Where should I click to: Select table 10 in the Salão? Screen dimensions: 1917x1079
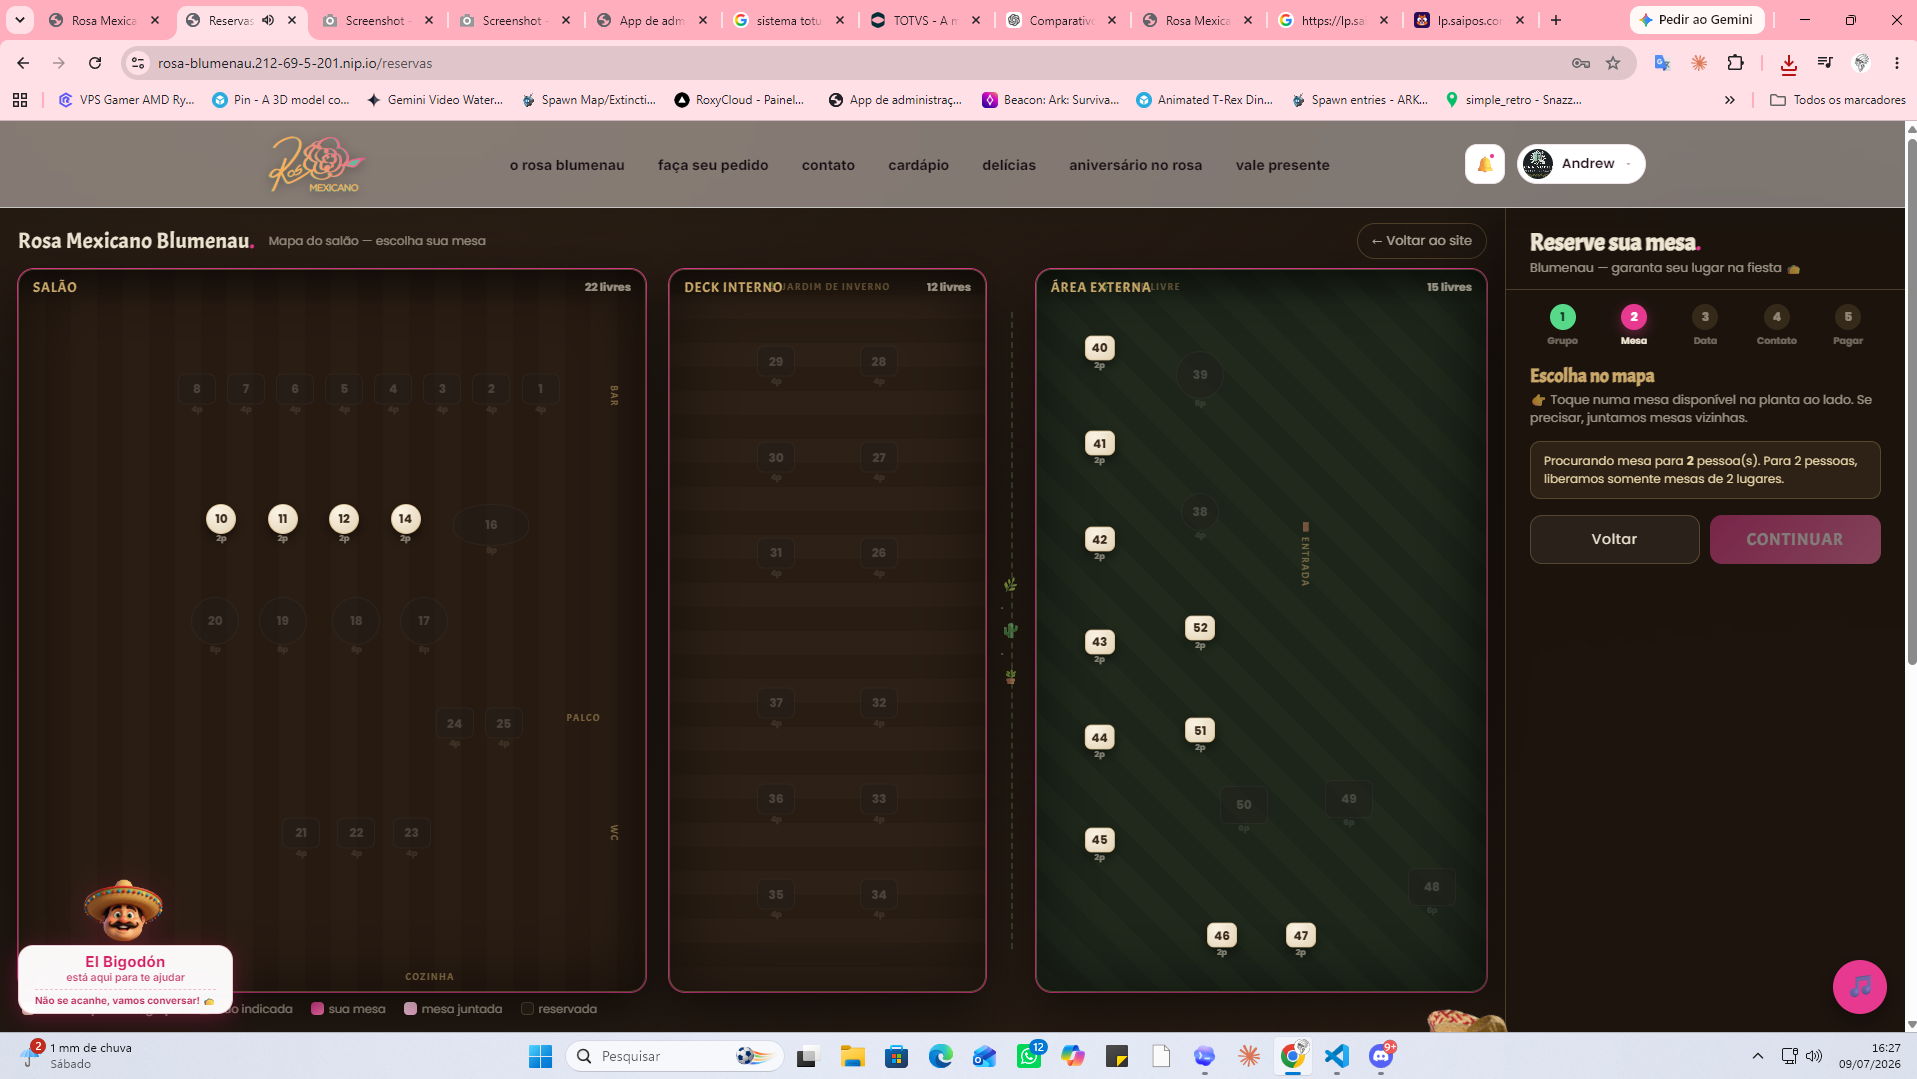click(x=221, y=519)
